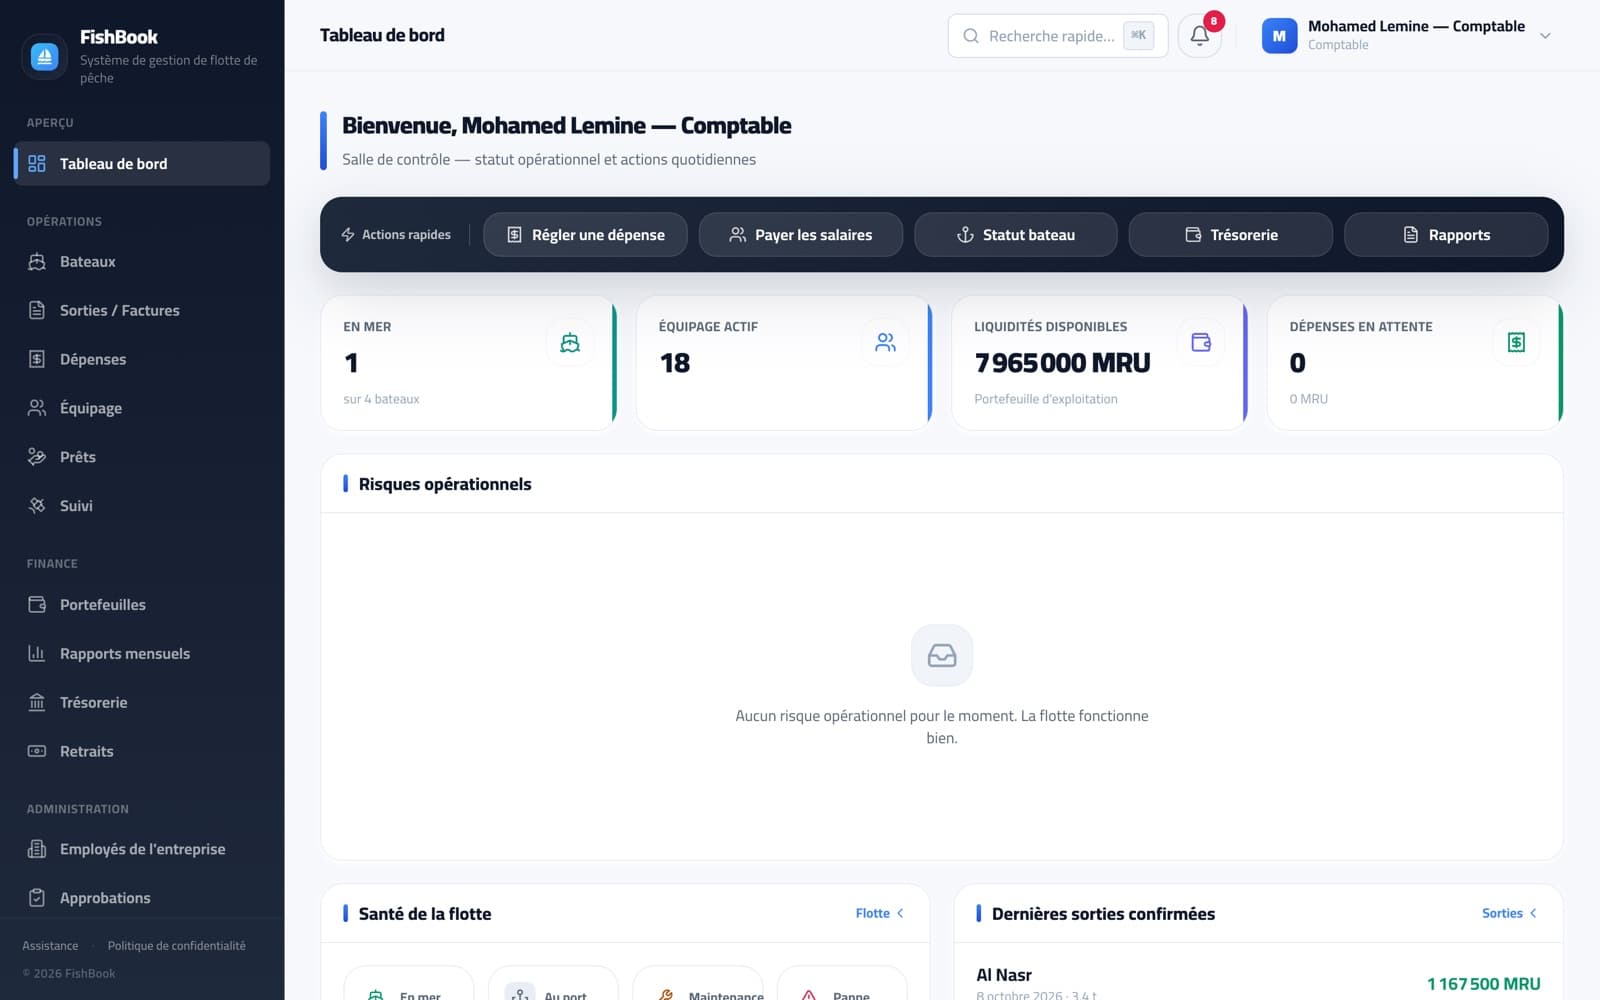This screenshot has width=1600, height=1000.
Task: Click Régler une dépense quick action
Action: click(585, 235)
